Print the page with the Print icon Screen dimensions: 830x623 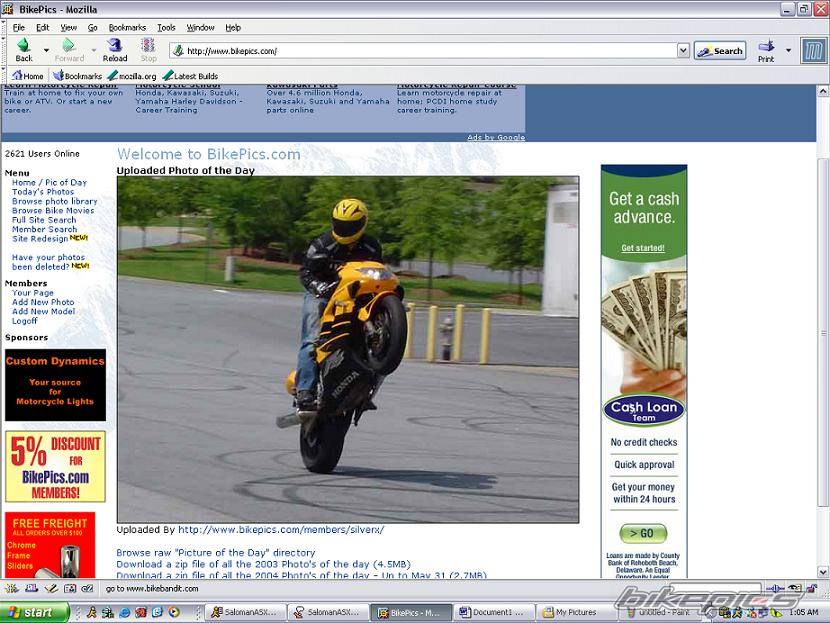(766, 51)
